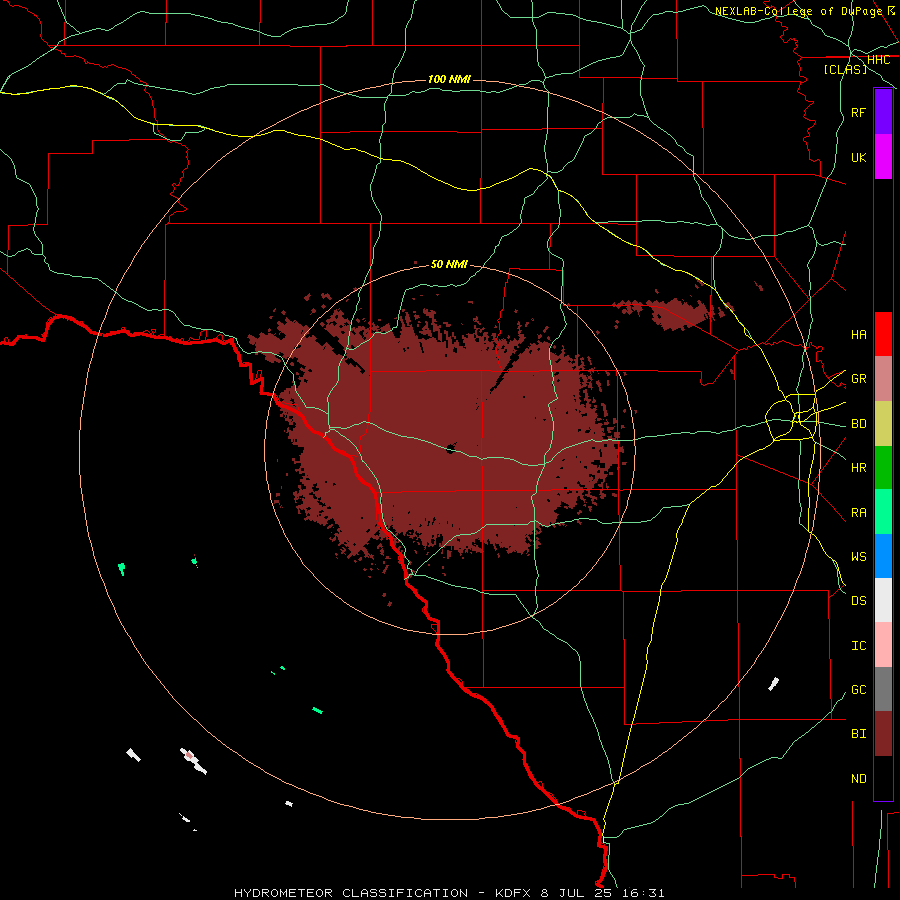Image resolution: width=900 pixels, height=900 pixels.
Task: Click the 100 NMI range ring label
Action: (x=449, y=79)
